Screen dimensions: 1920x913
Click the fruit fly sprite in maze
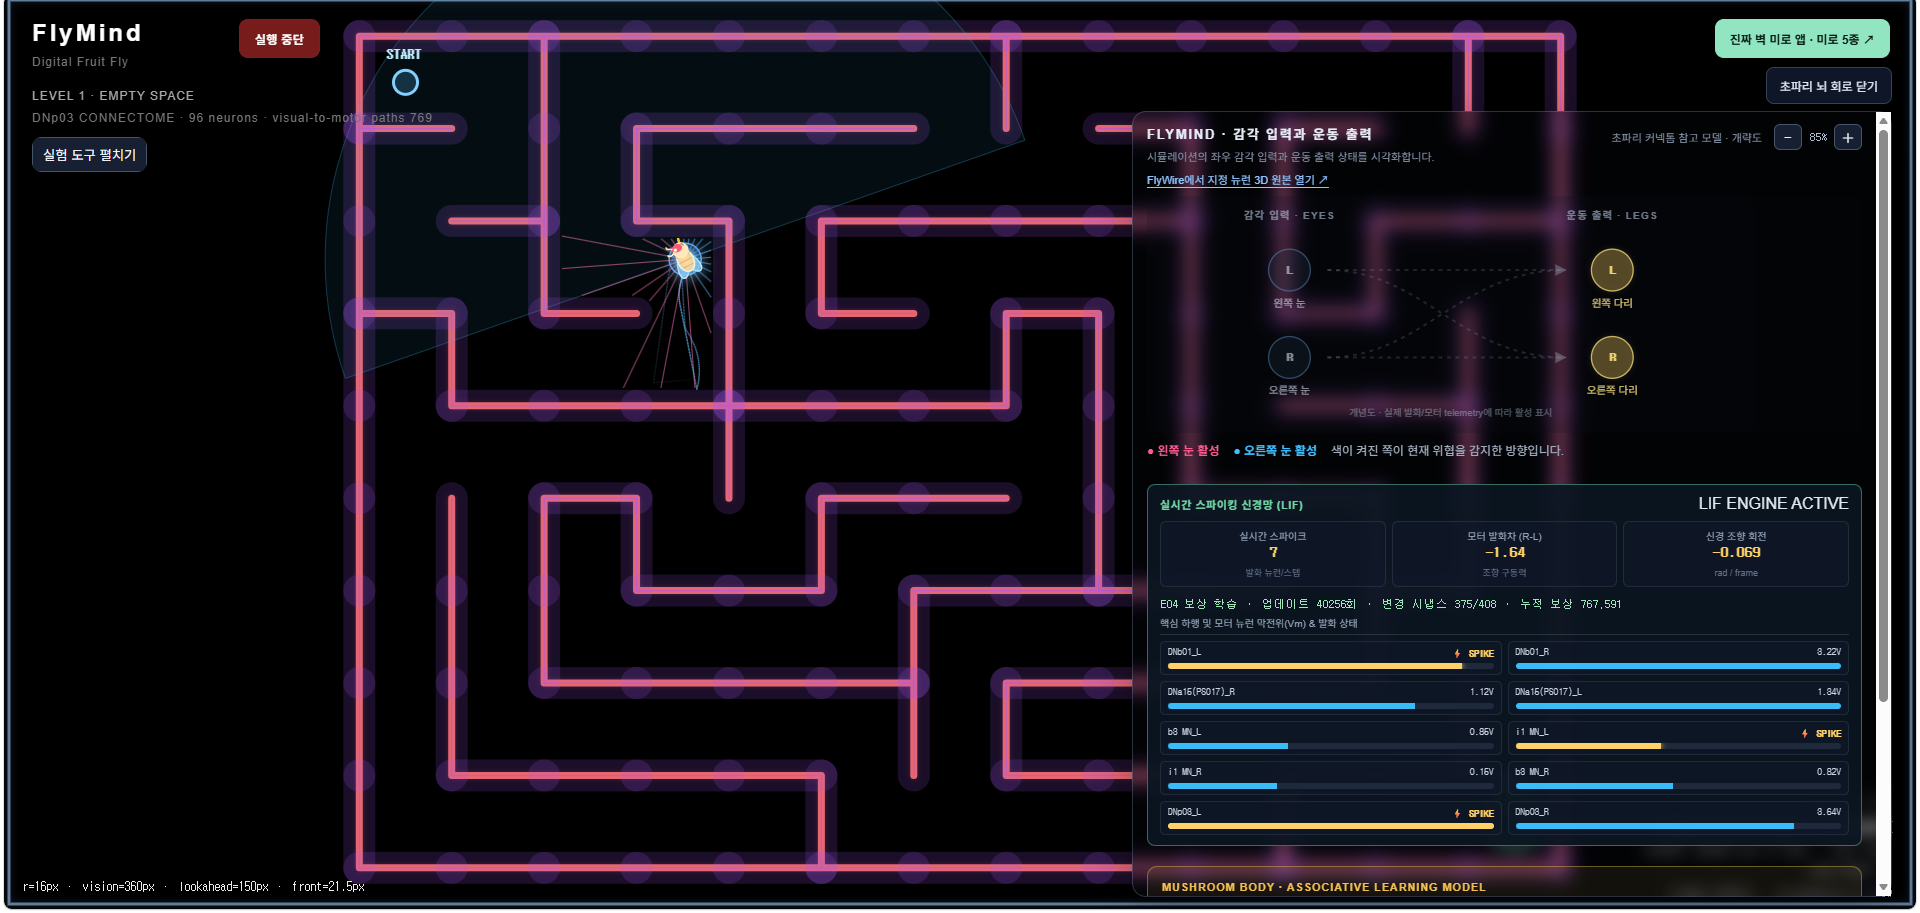click(x=685, y=259)
